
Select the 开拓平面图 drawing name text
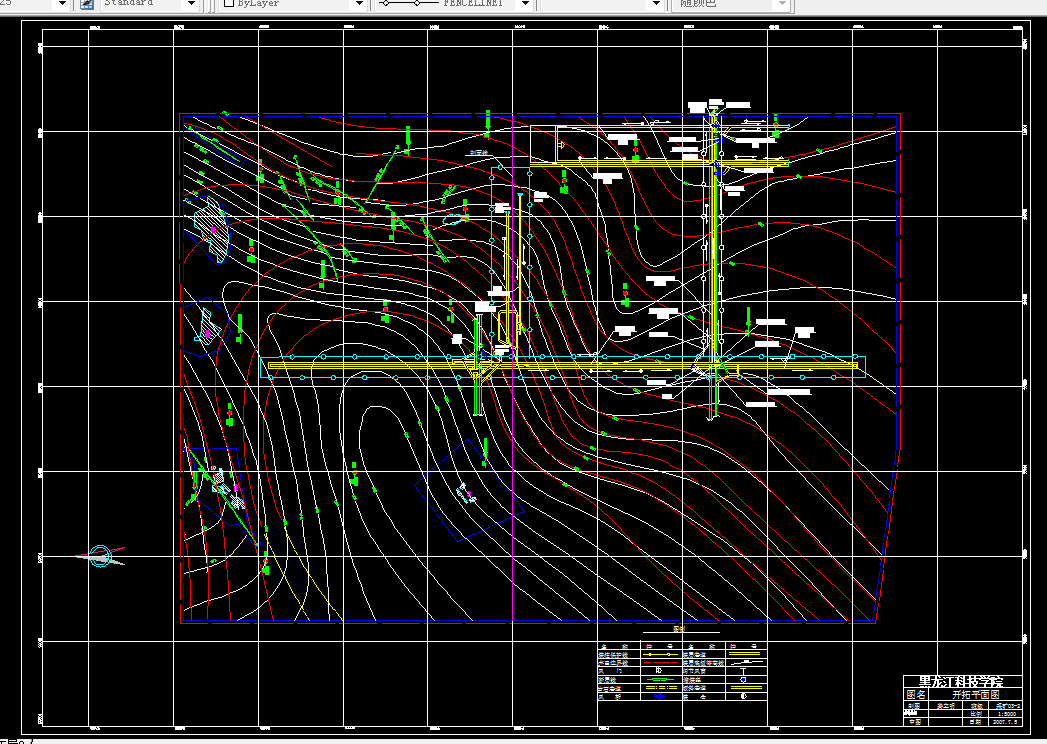(x=975, y=695)
